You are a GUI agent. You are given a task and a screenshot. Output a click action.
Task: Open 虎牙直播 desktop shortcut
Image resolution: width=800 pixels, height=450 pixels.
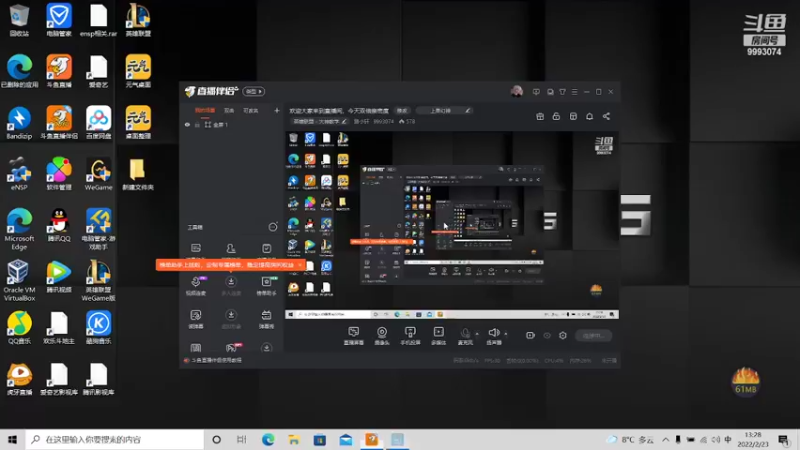point(19,379)
